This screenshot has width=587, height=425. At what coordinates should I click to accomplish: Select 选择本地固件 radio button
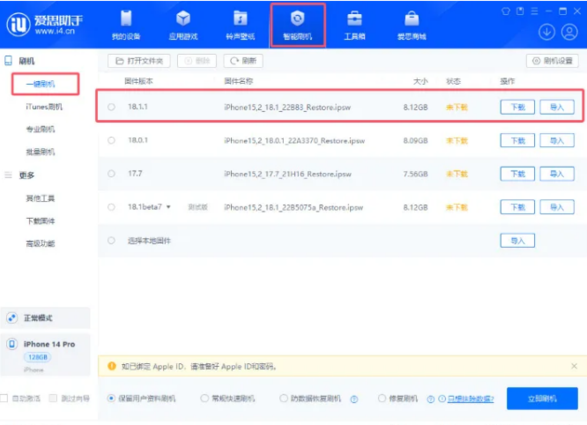click(x=111, y=240)
